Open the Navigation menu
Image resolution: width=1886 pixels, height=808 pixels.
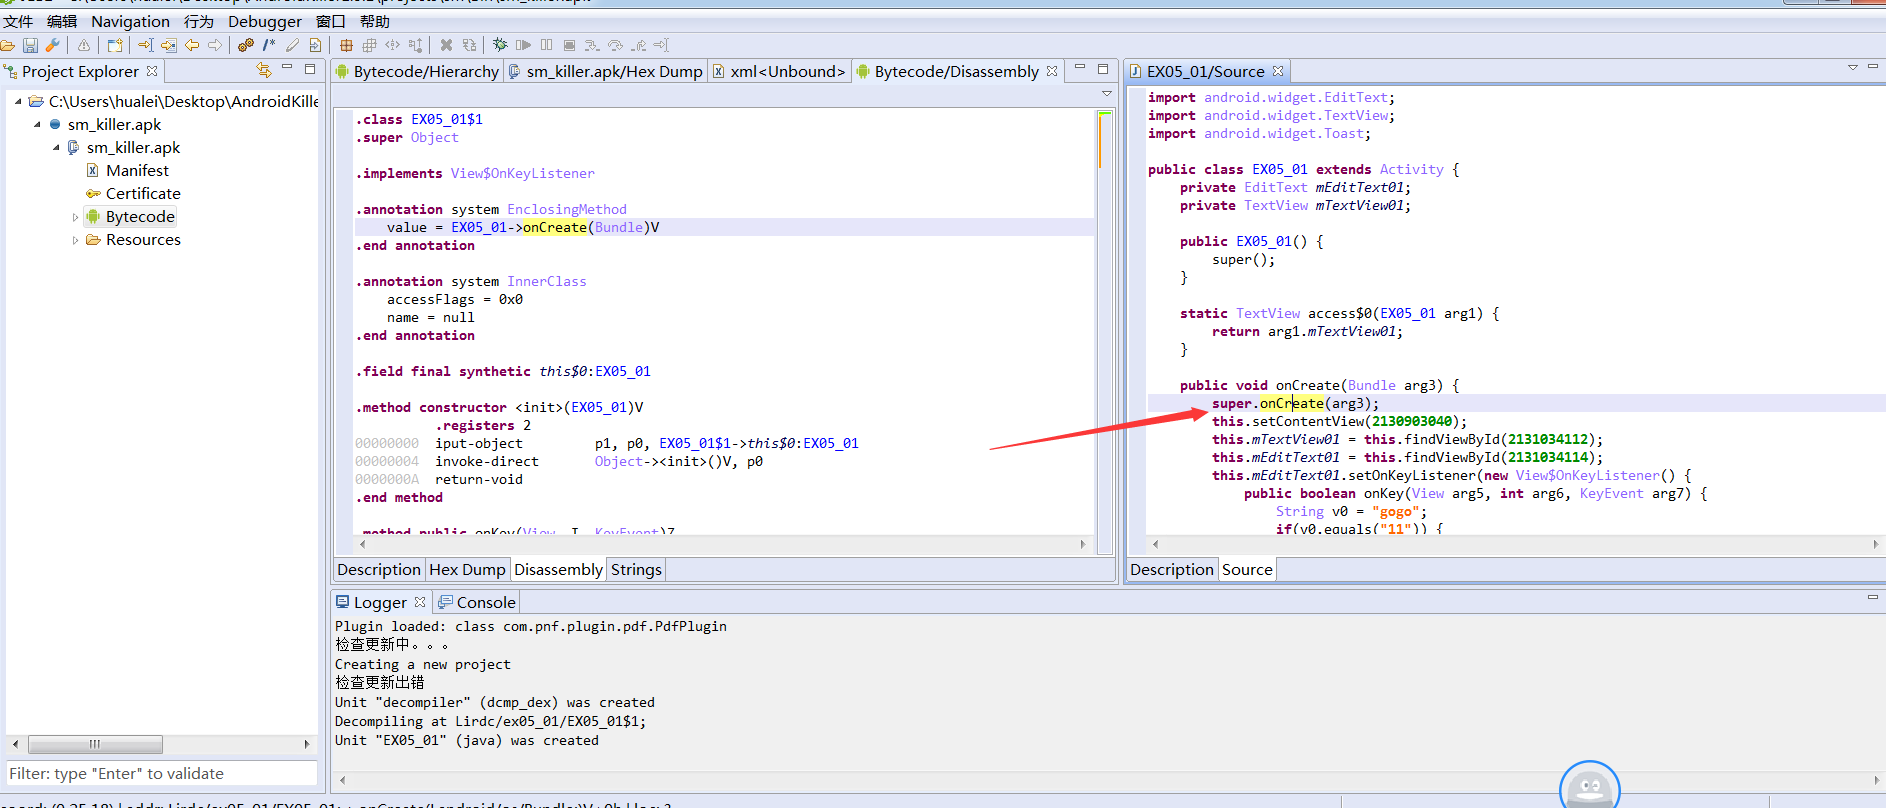click(130, 21)
